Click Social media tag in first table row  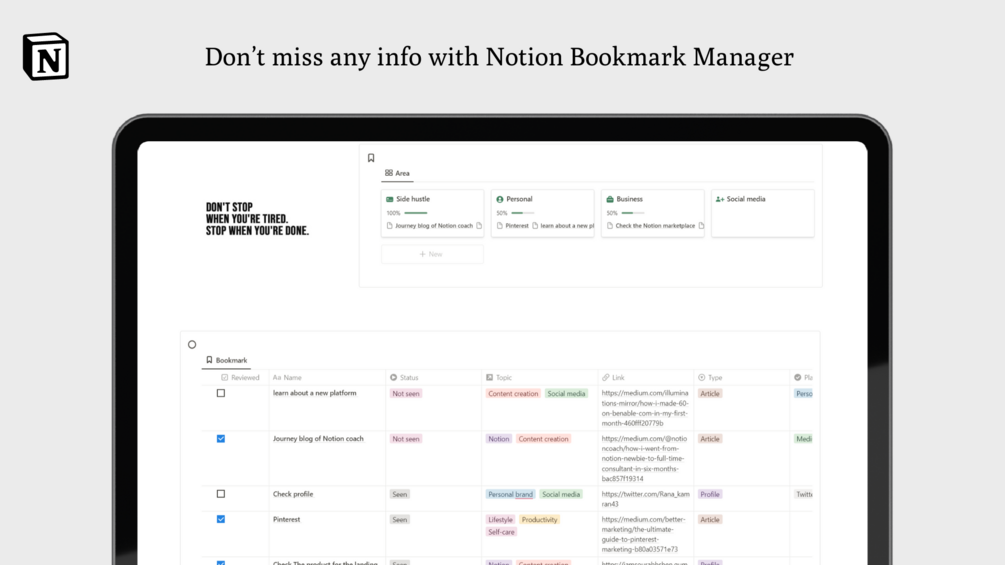pos(567,393)
